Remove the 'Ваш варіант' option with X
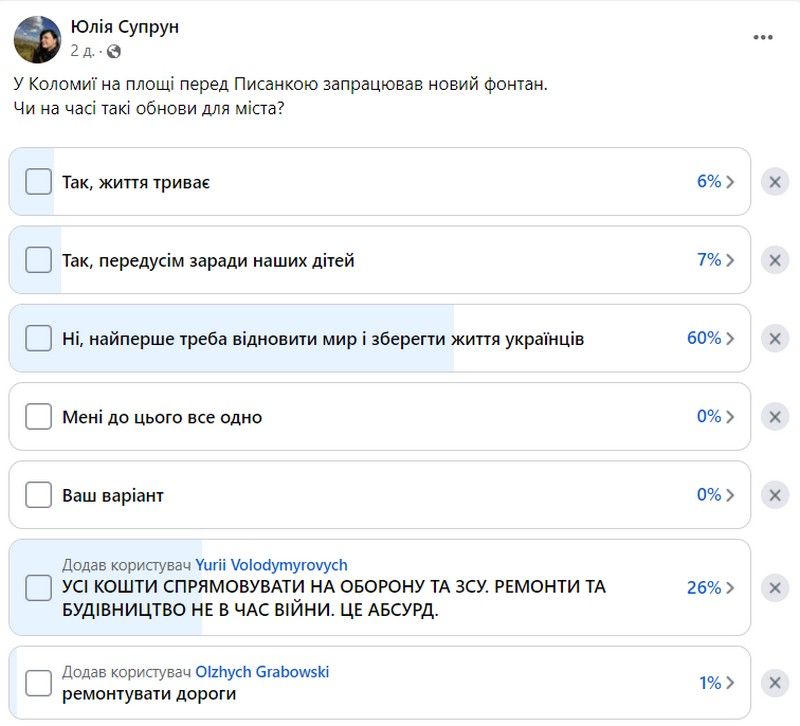The height and width of the screenshot is (726, 800). [x=773, y=494]
